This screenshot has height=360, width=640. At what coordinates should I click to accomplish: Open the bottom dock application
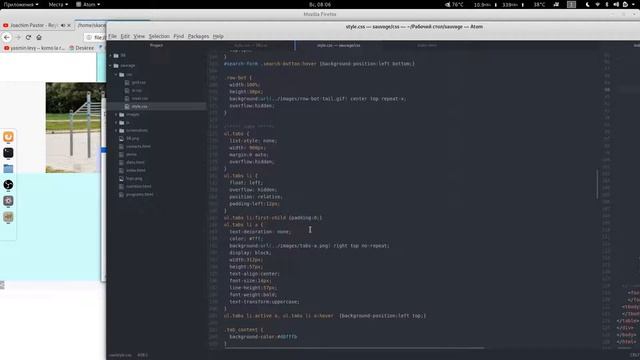pyautogui.click(x=8, y=217)
